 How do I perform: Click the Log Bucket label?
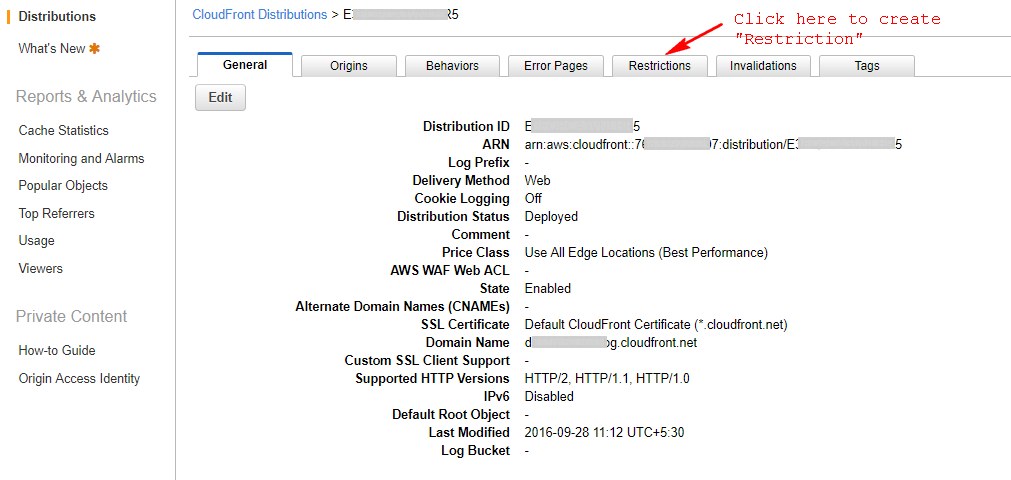[475, 450]
